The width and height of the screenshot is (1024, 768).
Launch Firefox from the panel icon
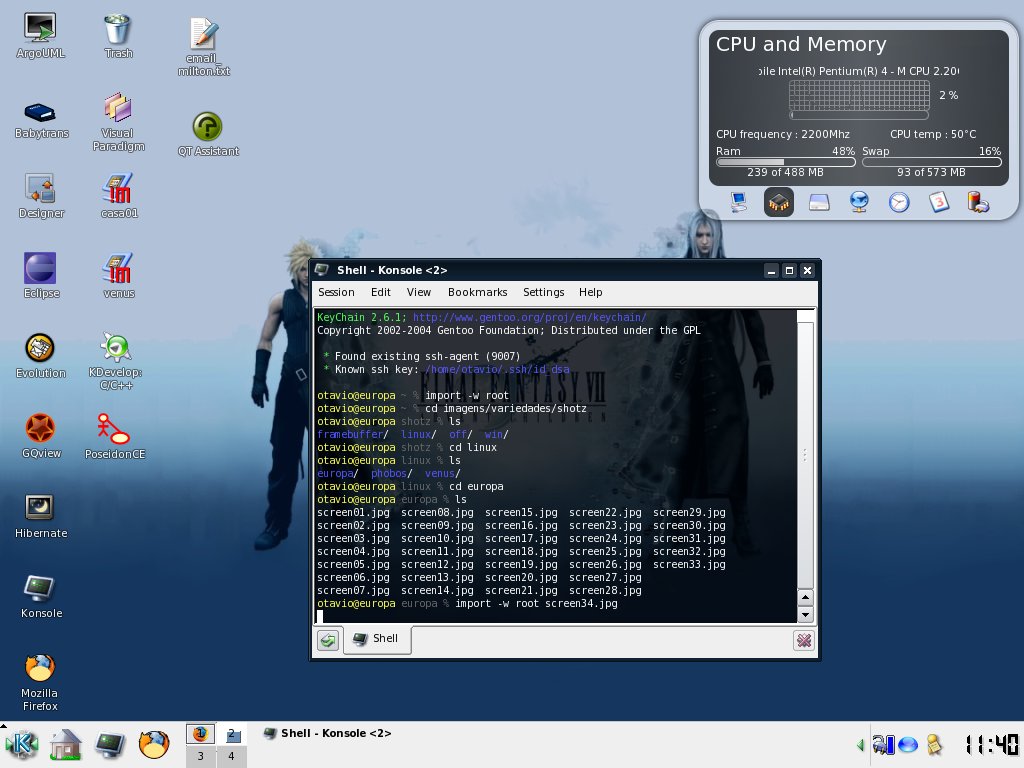(x=154, y=744)
